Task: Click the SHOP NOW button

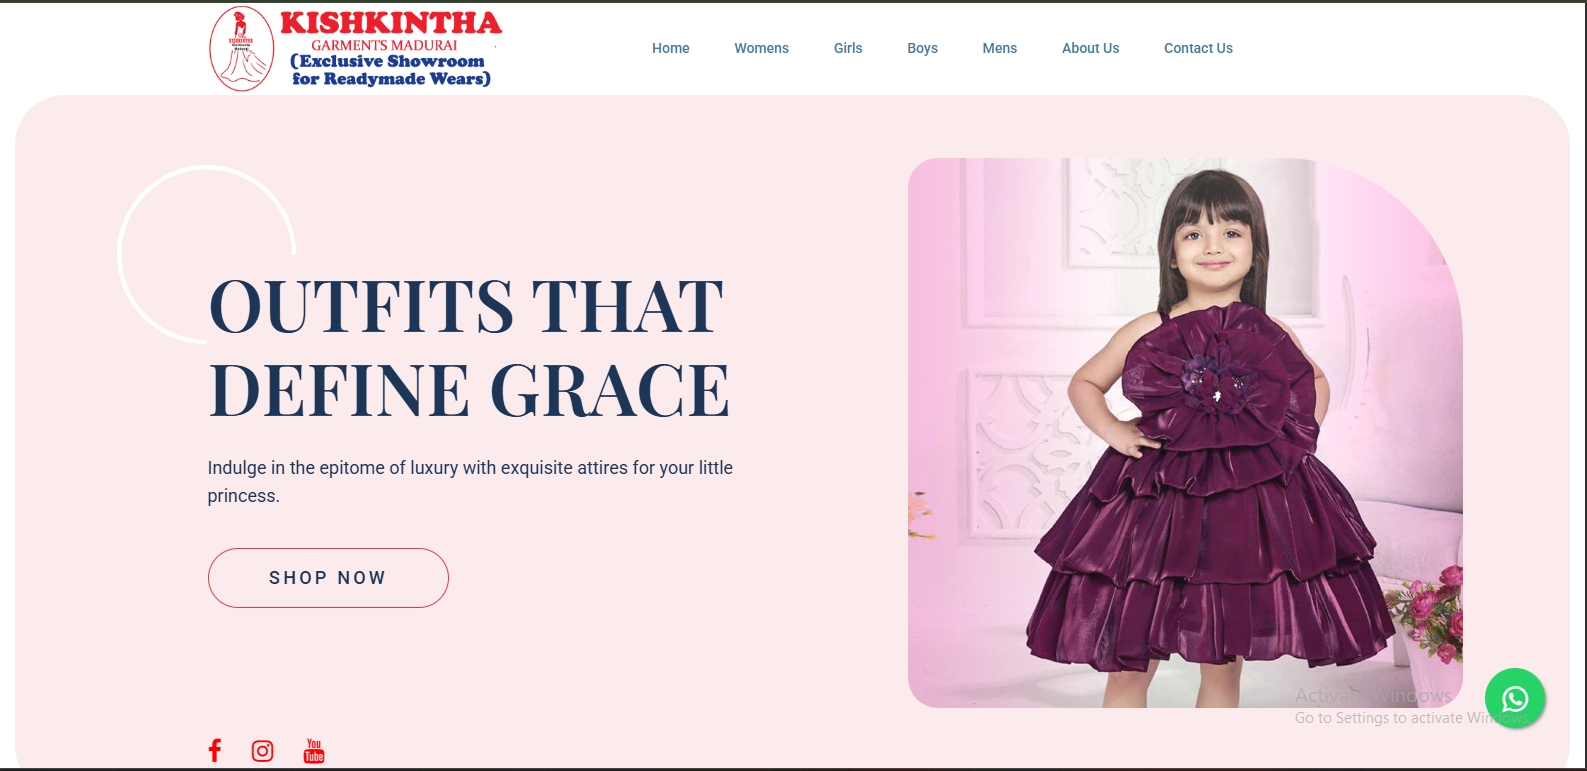Action: 328,578
